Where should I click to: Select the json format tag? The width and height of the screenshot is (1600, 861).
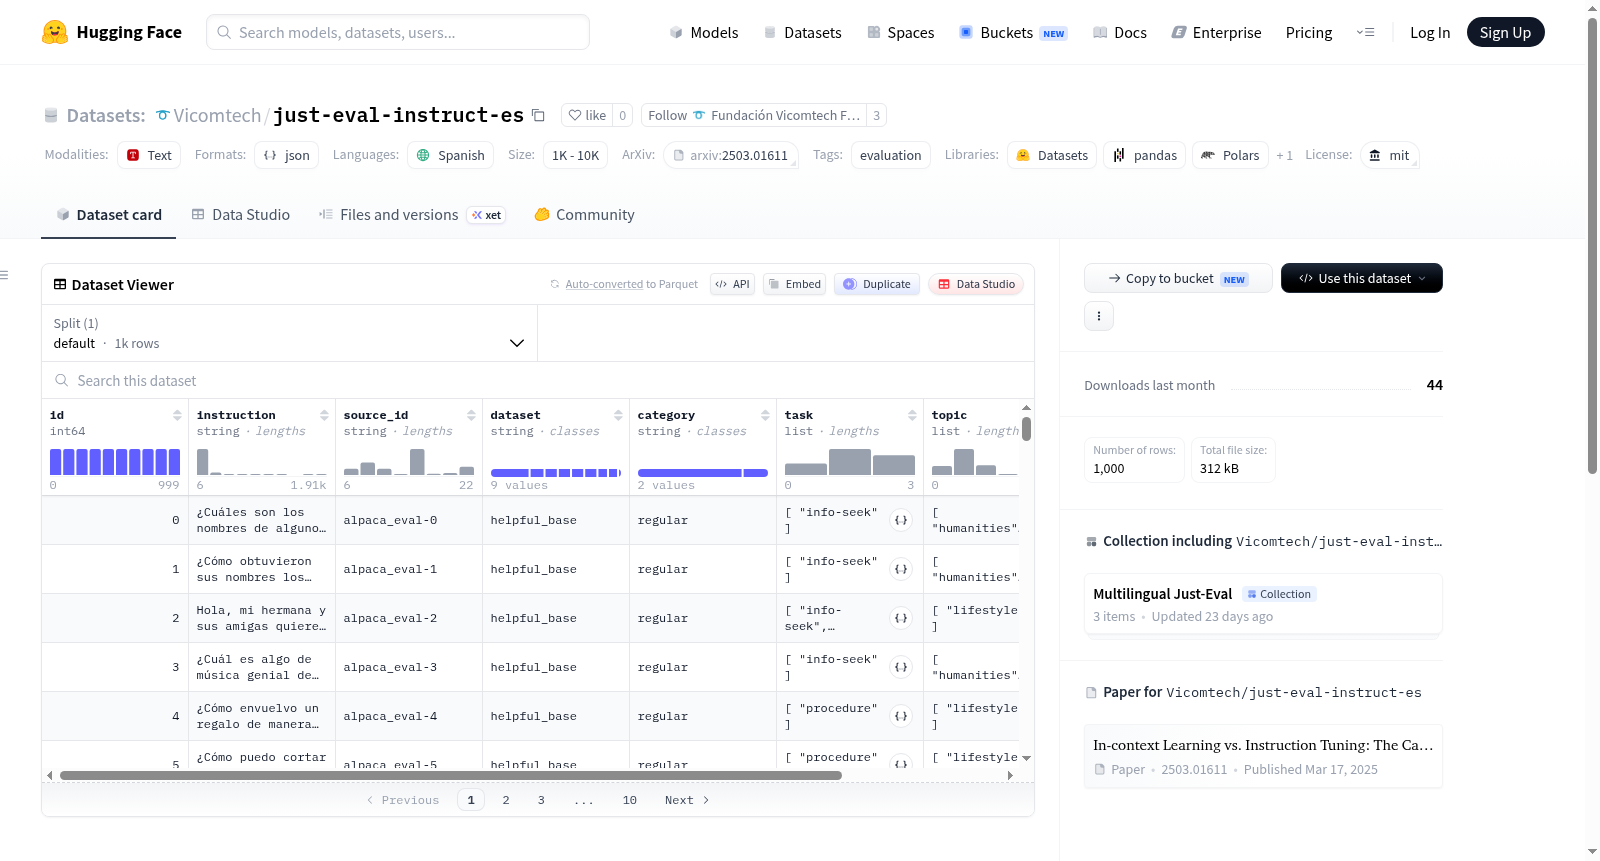287,155
